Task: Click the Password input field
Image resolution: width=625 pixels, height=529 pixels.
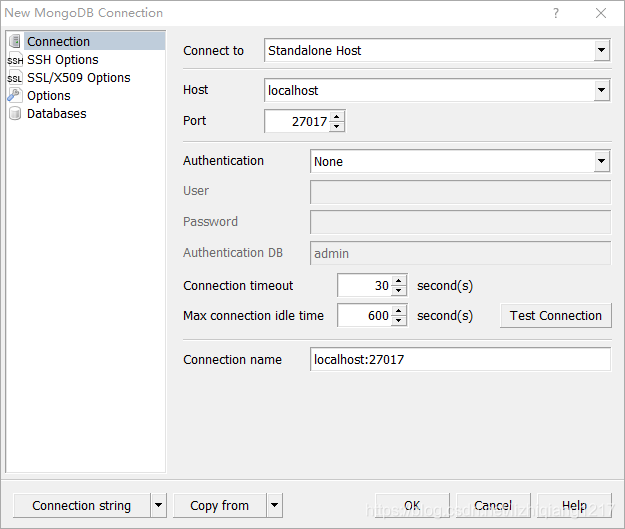Action: pos(460,222)
